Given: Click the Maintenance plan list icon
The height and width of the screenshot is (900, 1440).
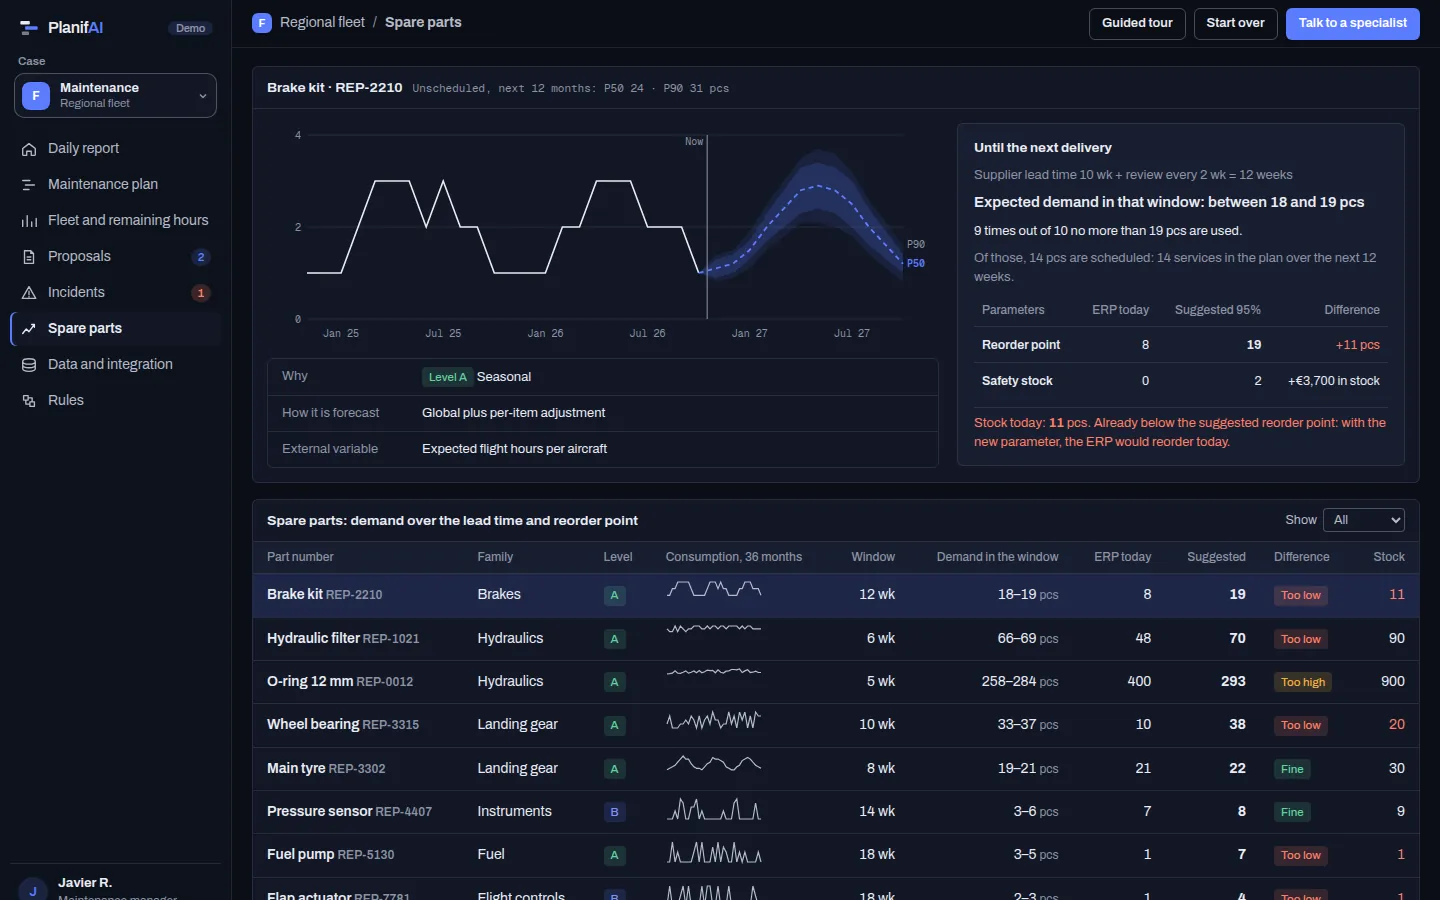Looking at the screenshot, I should pos(29,185).
